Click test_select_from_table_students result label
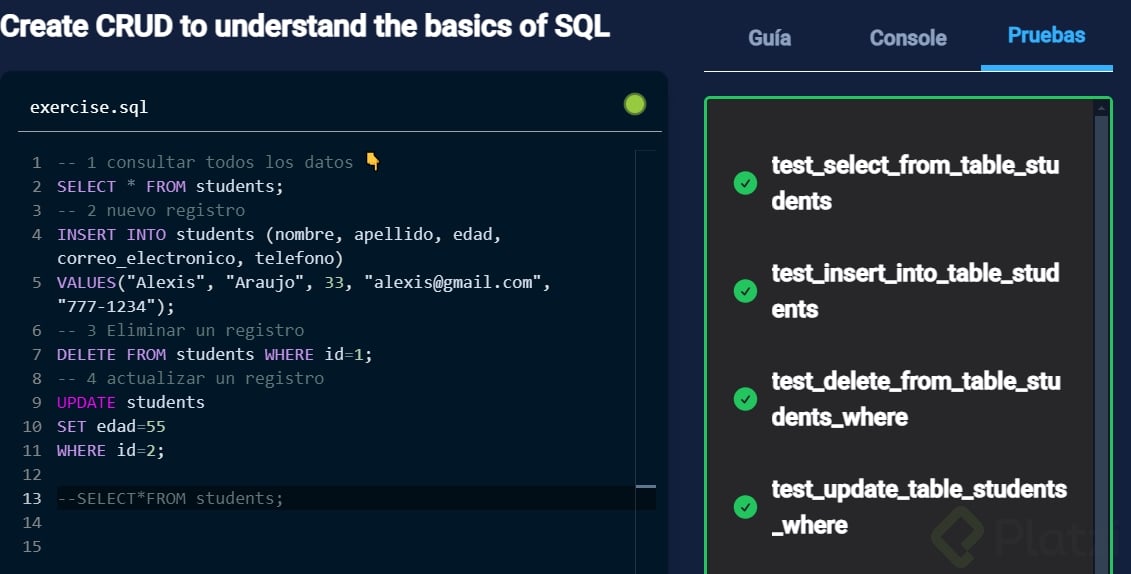 coord(914,183)
